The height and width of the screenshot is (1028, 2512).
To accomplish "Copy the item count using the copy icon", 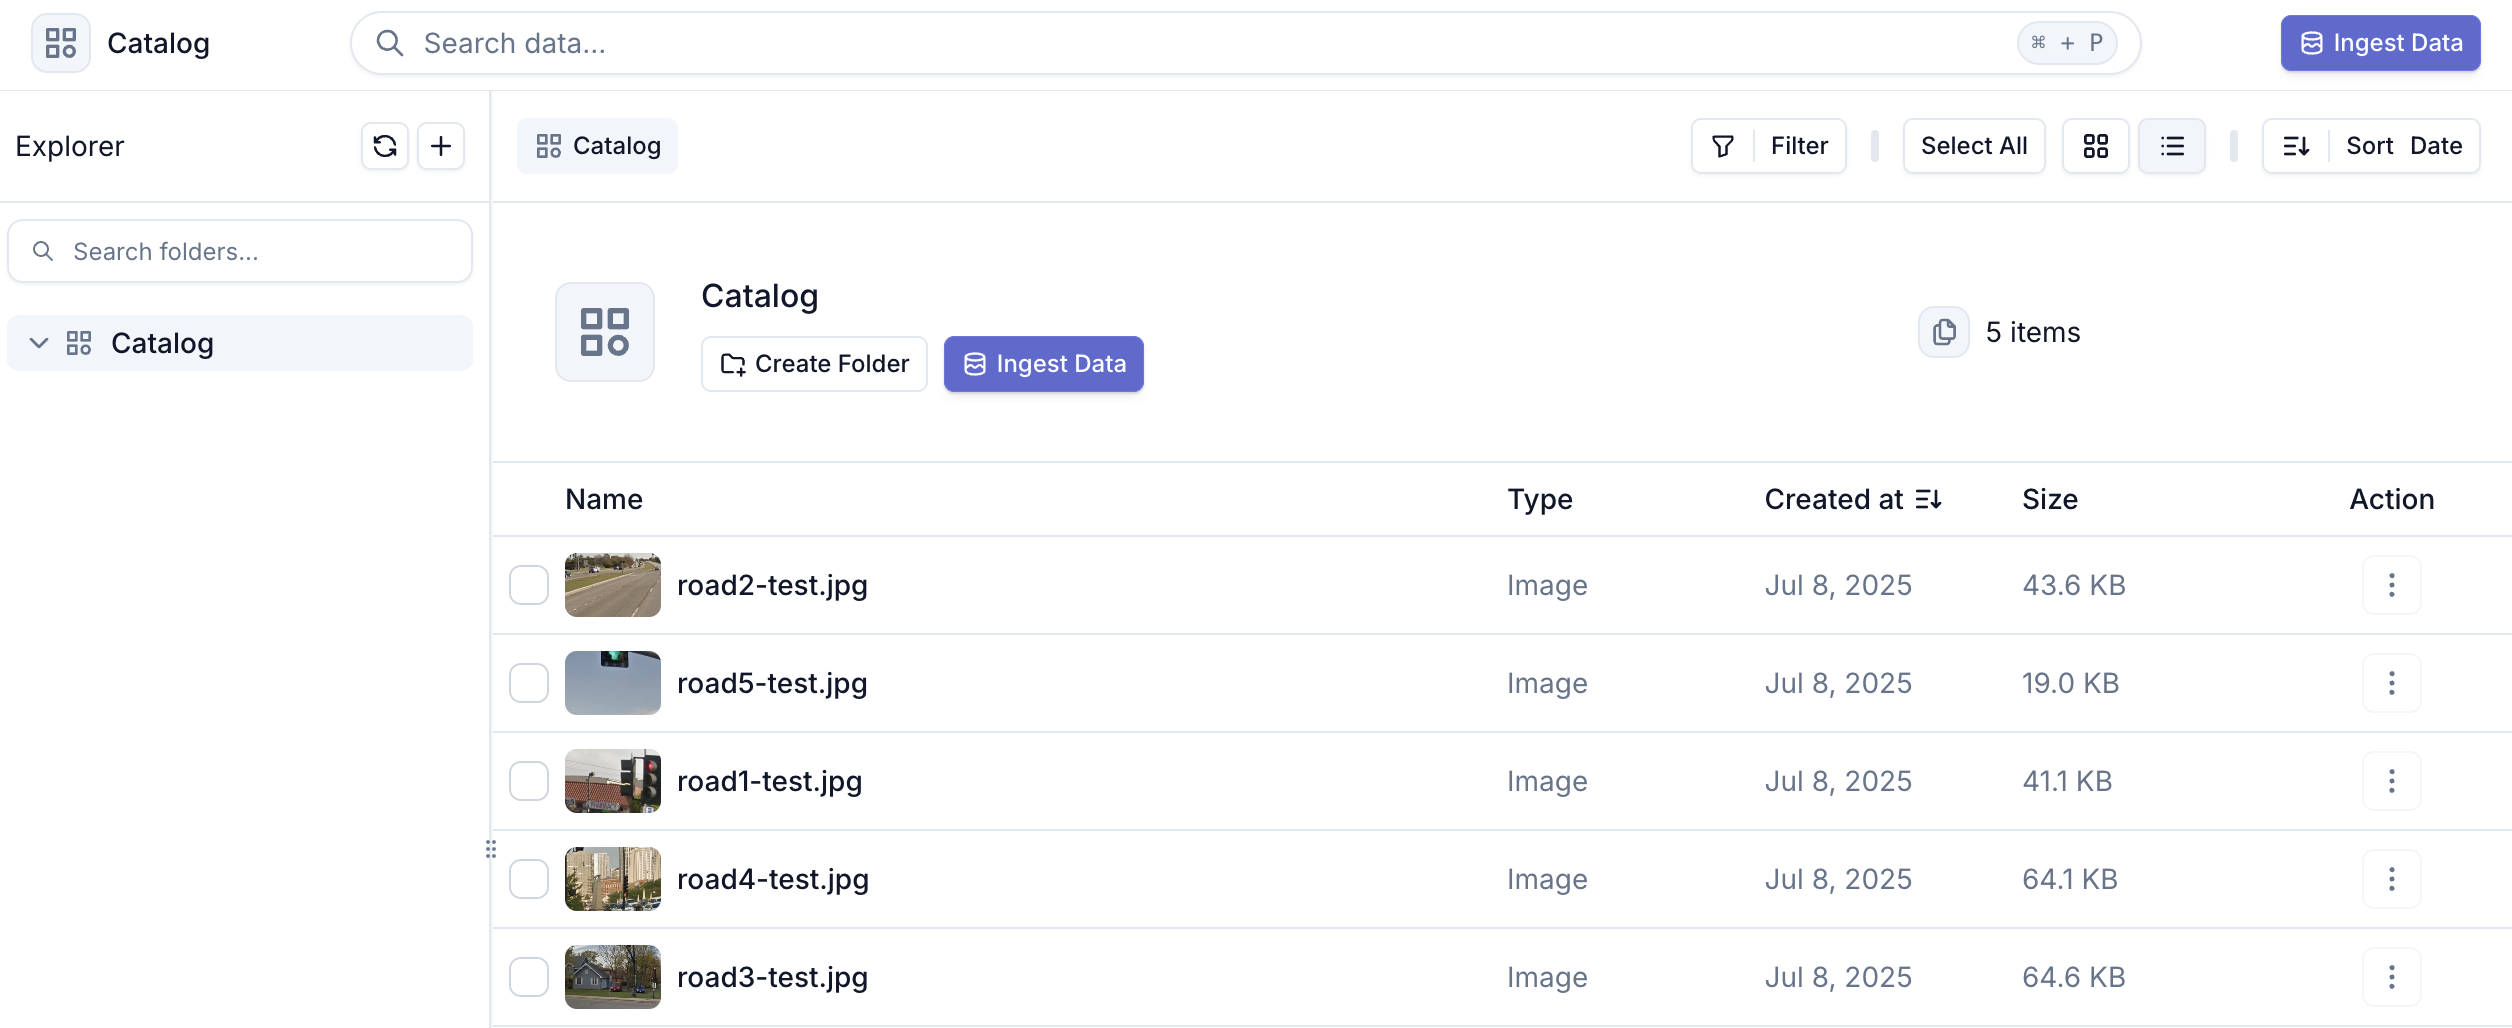I will click(x=1942, y=332).
